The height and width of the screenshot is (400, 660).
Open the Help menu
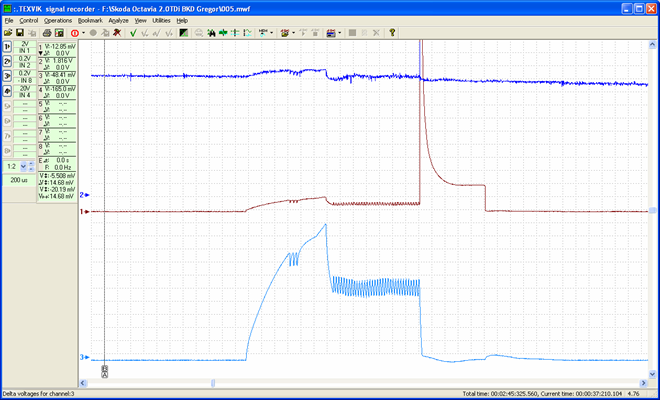182,21
